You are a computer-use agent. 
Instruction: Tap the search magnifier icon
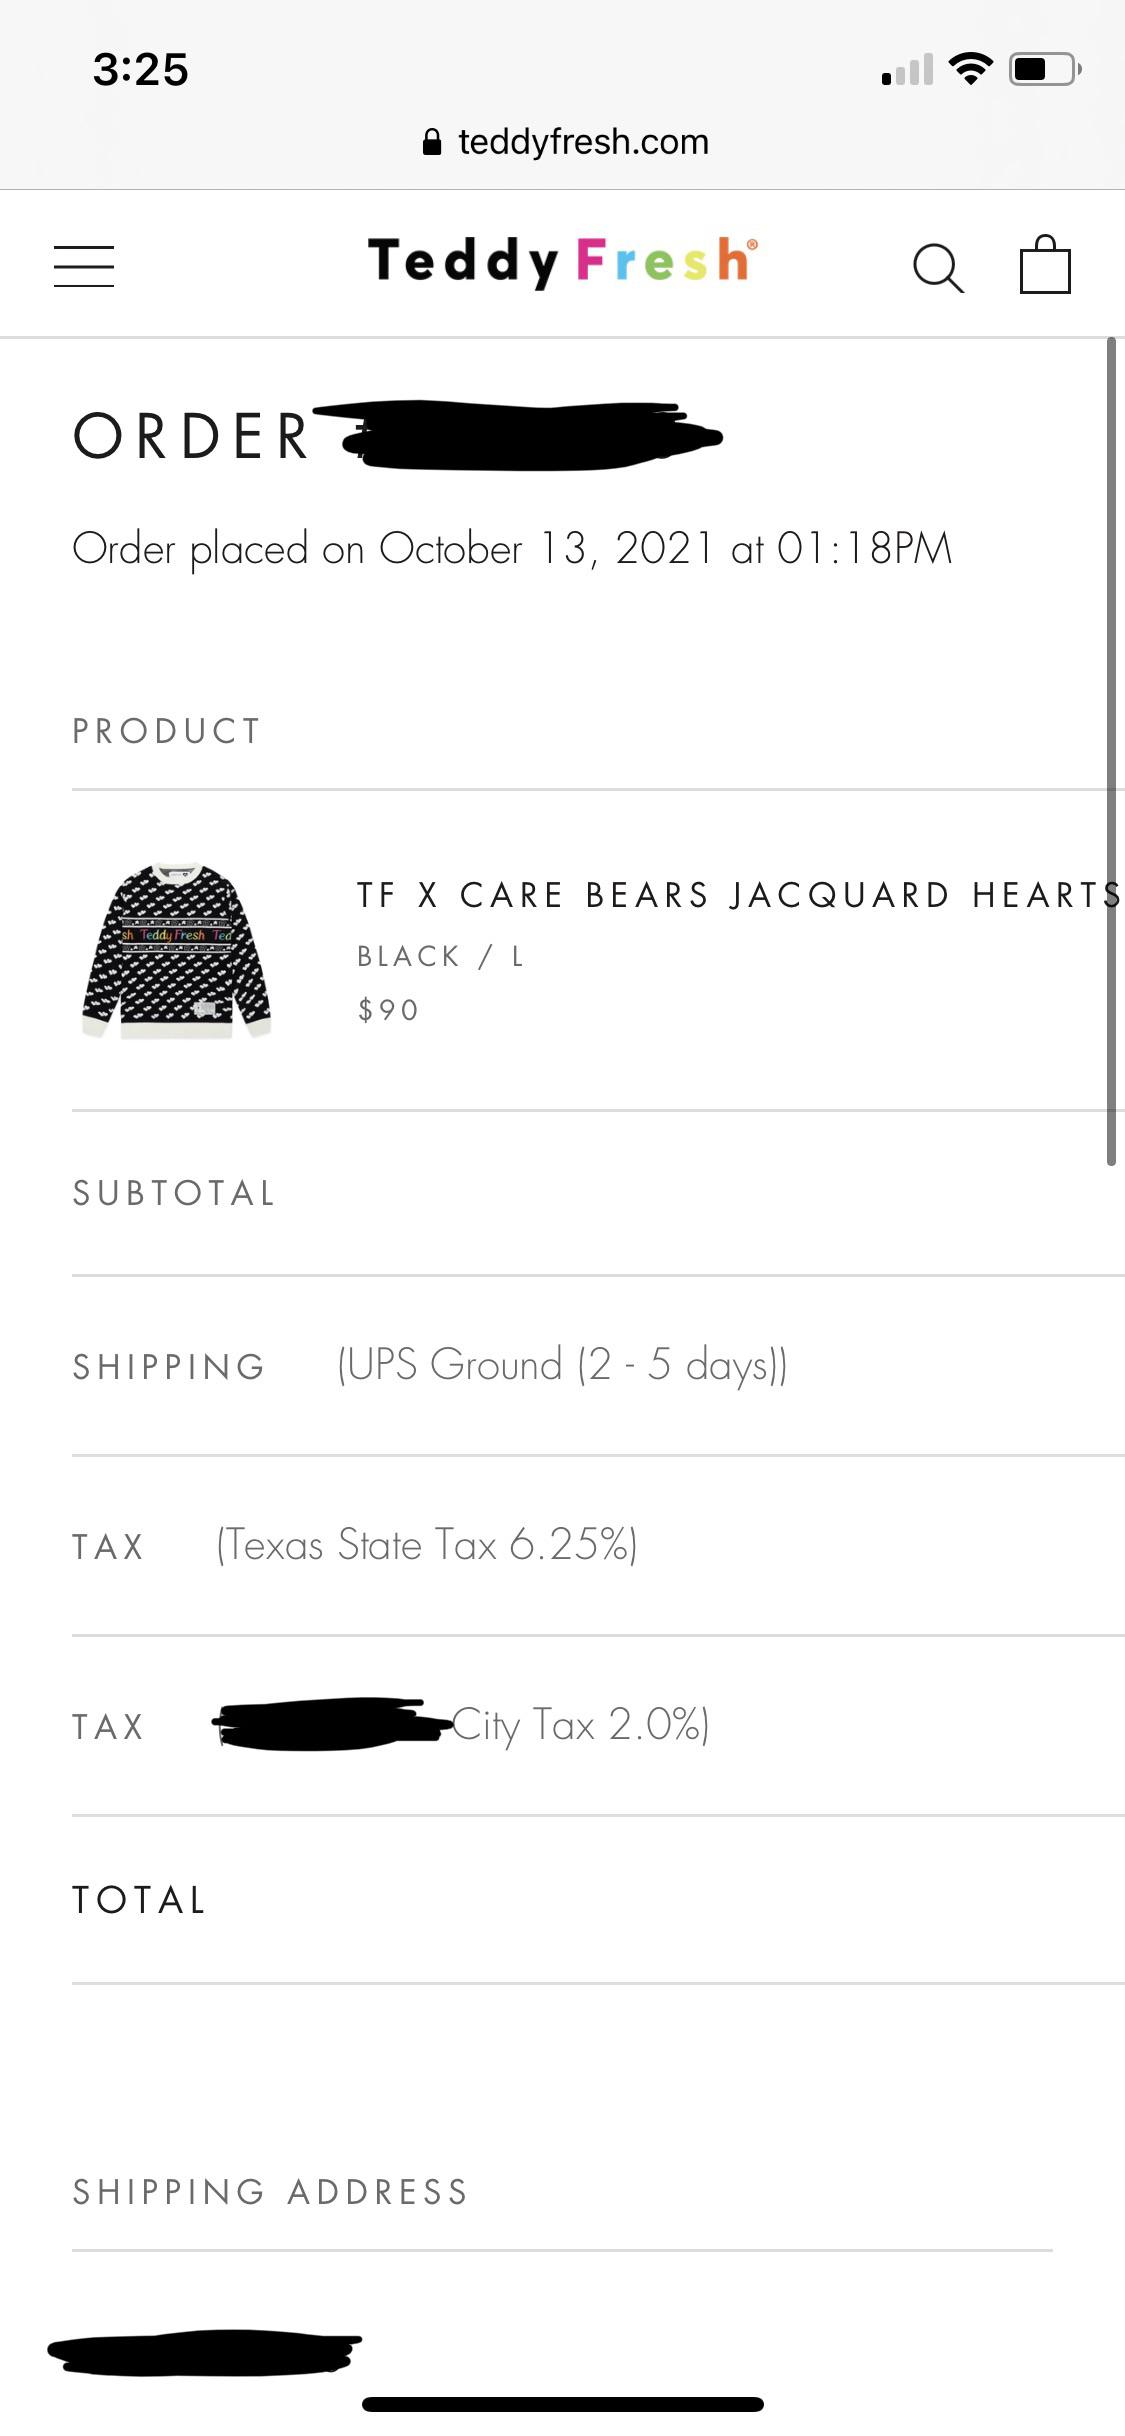tap(938, 268)
